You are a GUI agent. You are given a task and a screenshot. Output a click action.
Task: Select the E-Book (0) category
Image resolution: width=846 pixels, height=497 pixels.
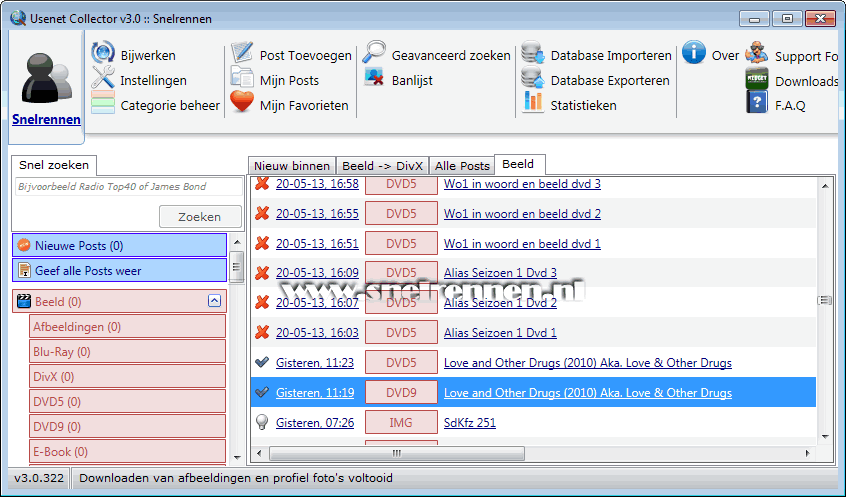[x=127, y=451]
